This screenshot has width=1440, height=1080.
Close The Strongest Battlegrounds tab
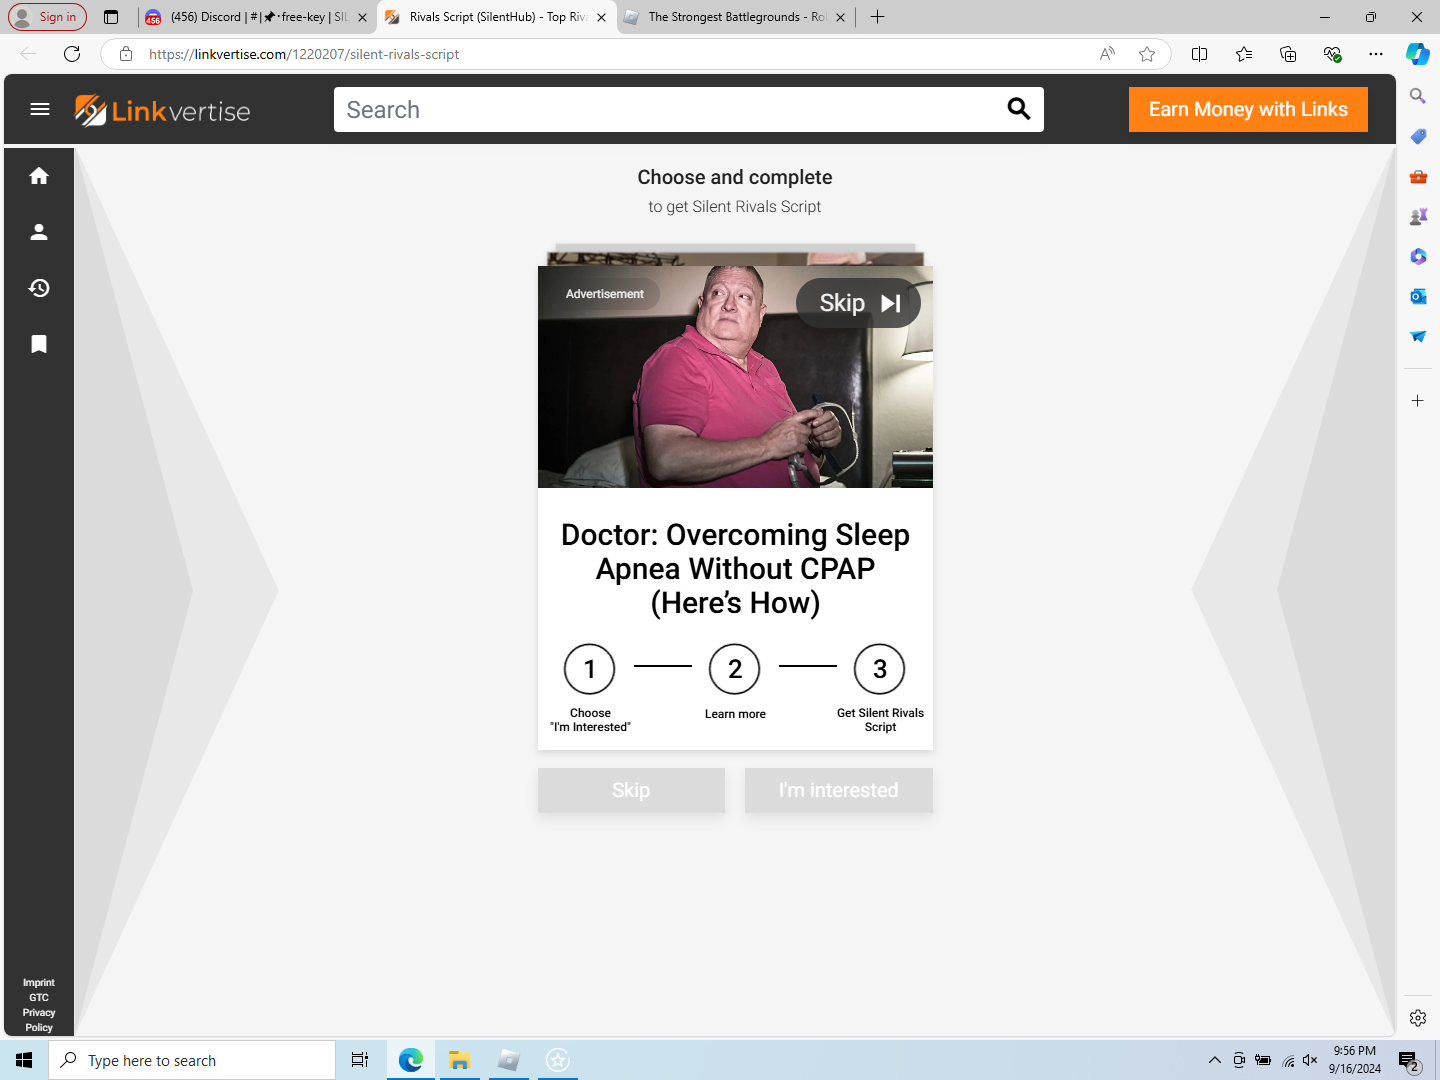pyautogui.click(x=840, y=17)
